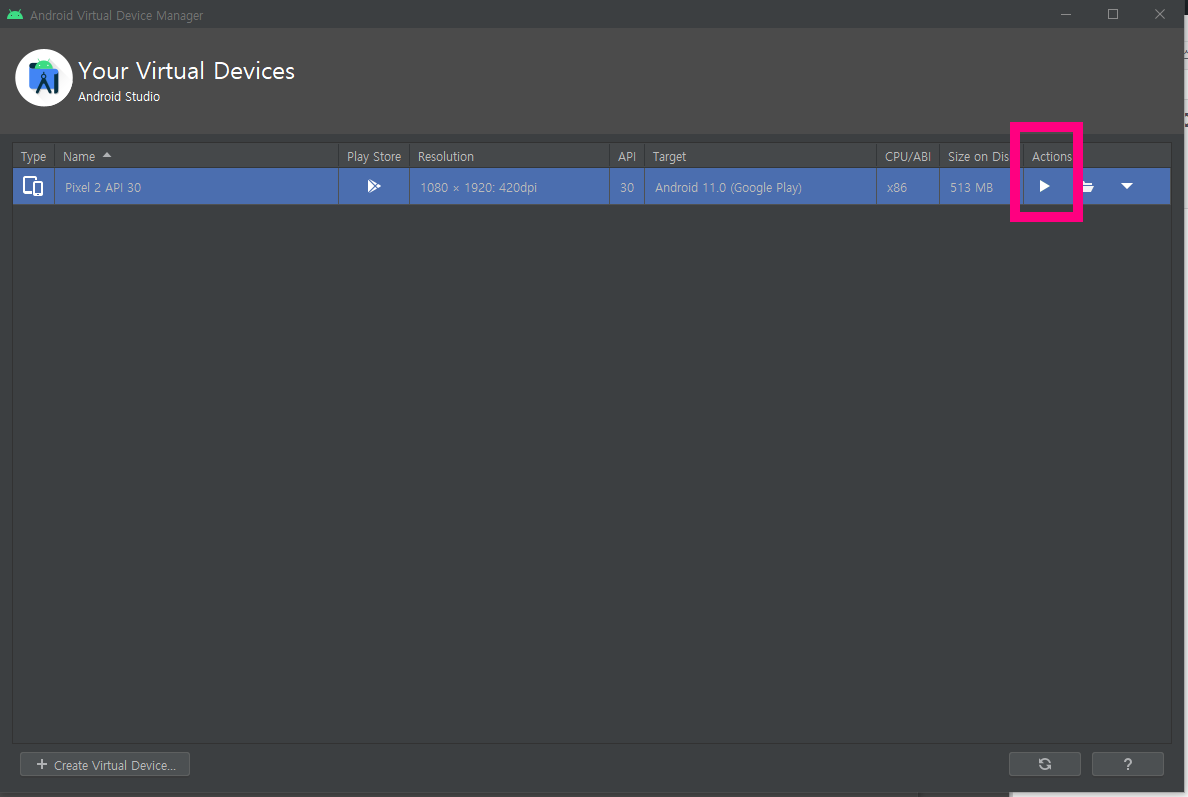Sort by the Type column header

click(33, 156)
